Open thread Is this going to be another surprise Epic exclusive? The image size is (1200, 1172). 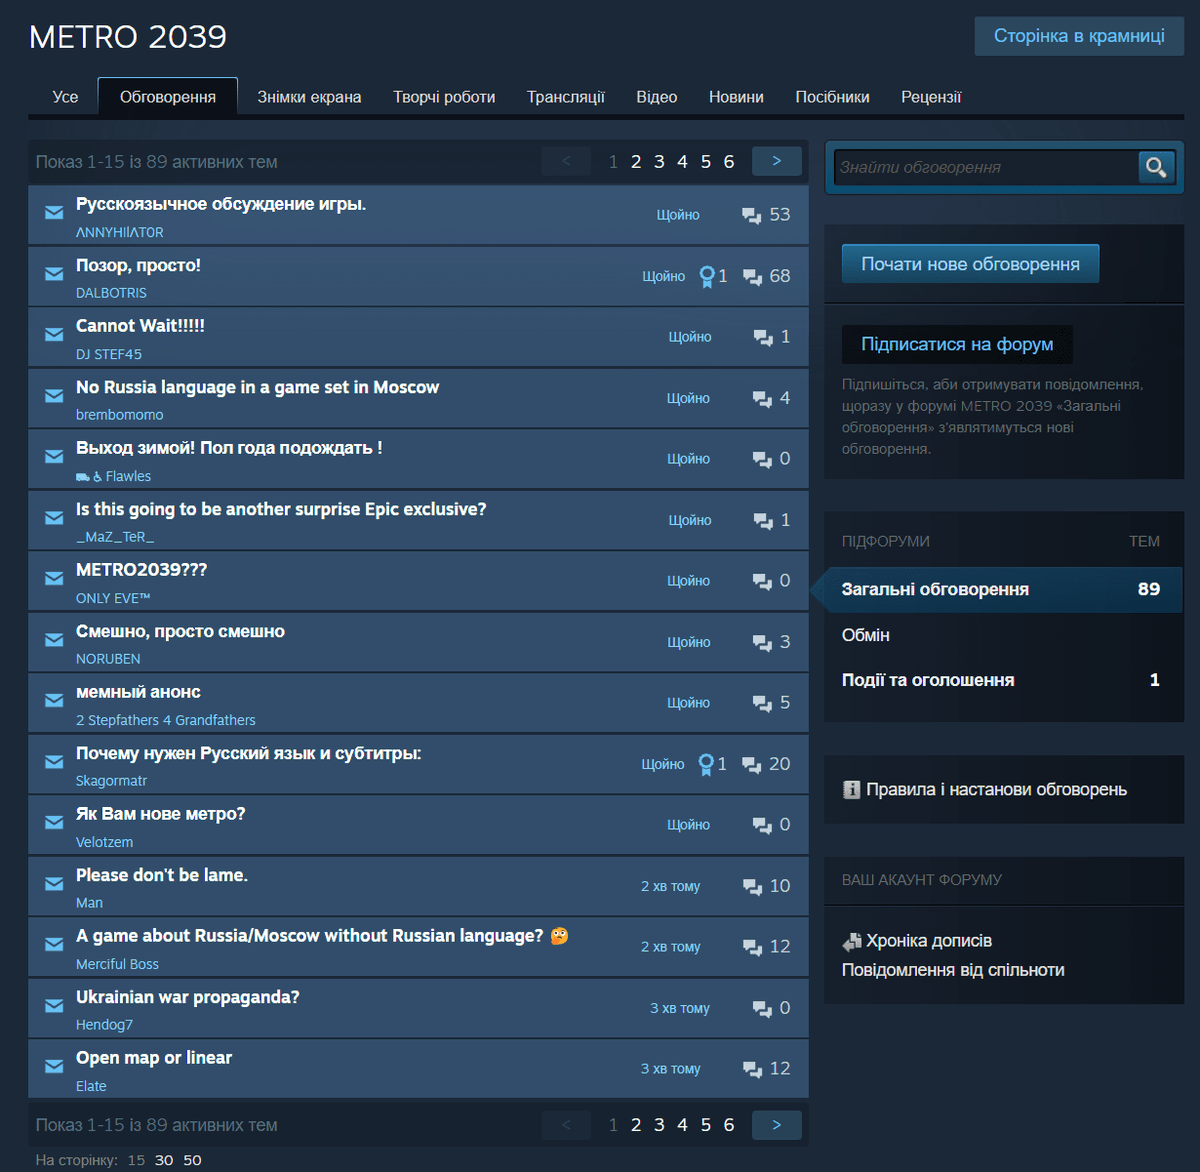click(x=281, y=509)
